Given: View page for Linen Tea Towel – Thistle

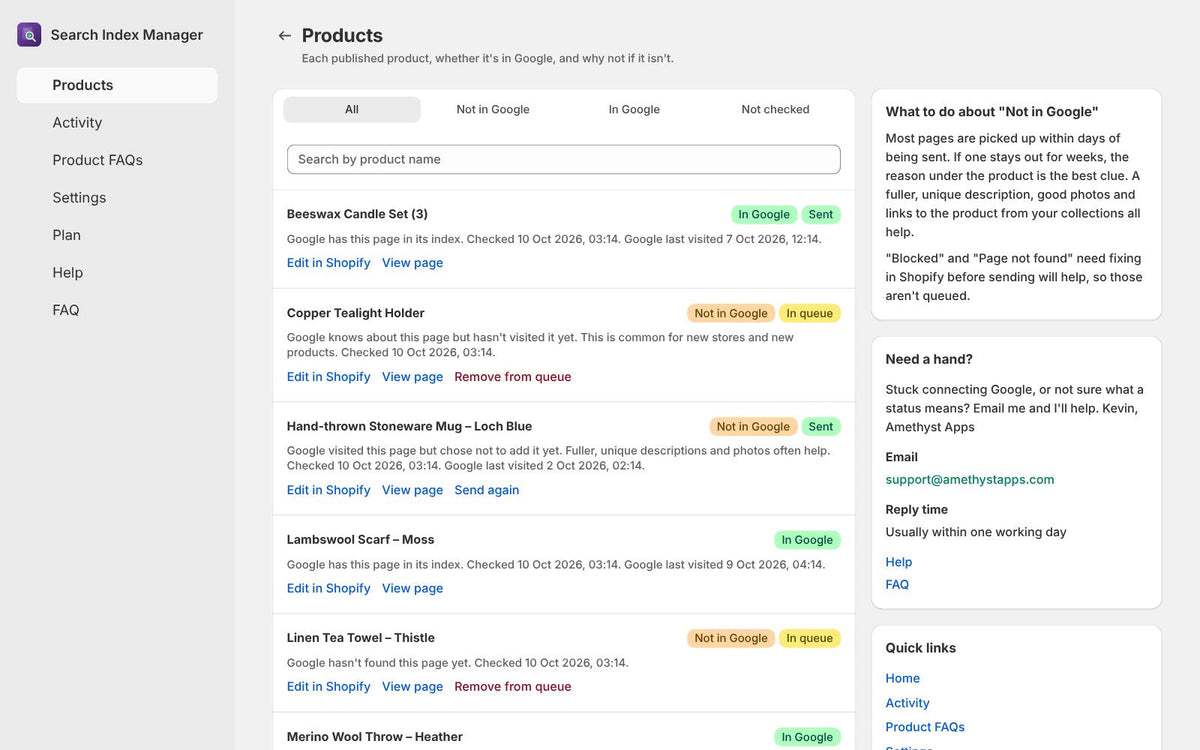Looking at the screenshot, I should click(412, 687).
